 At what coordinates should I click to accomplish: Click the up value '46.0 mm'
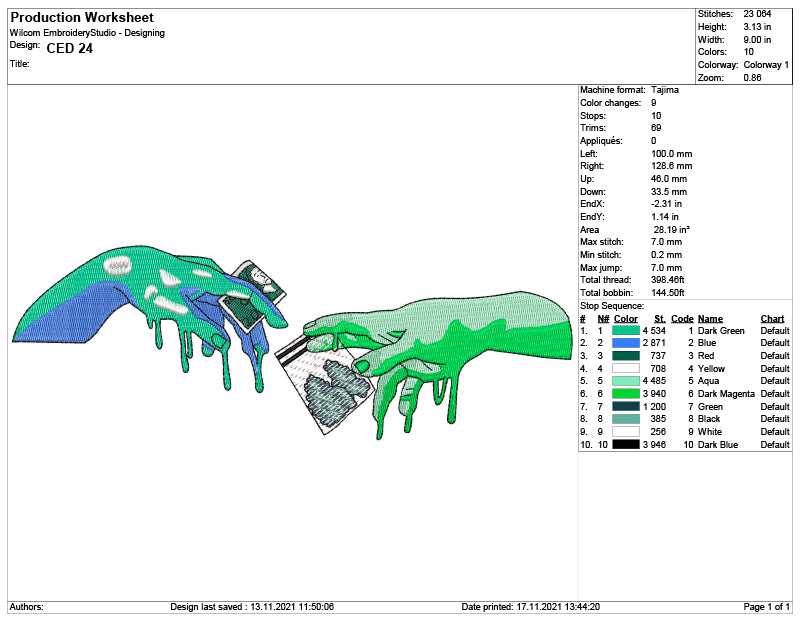tap(669, 179)
